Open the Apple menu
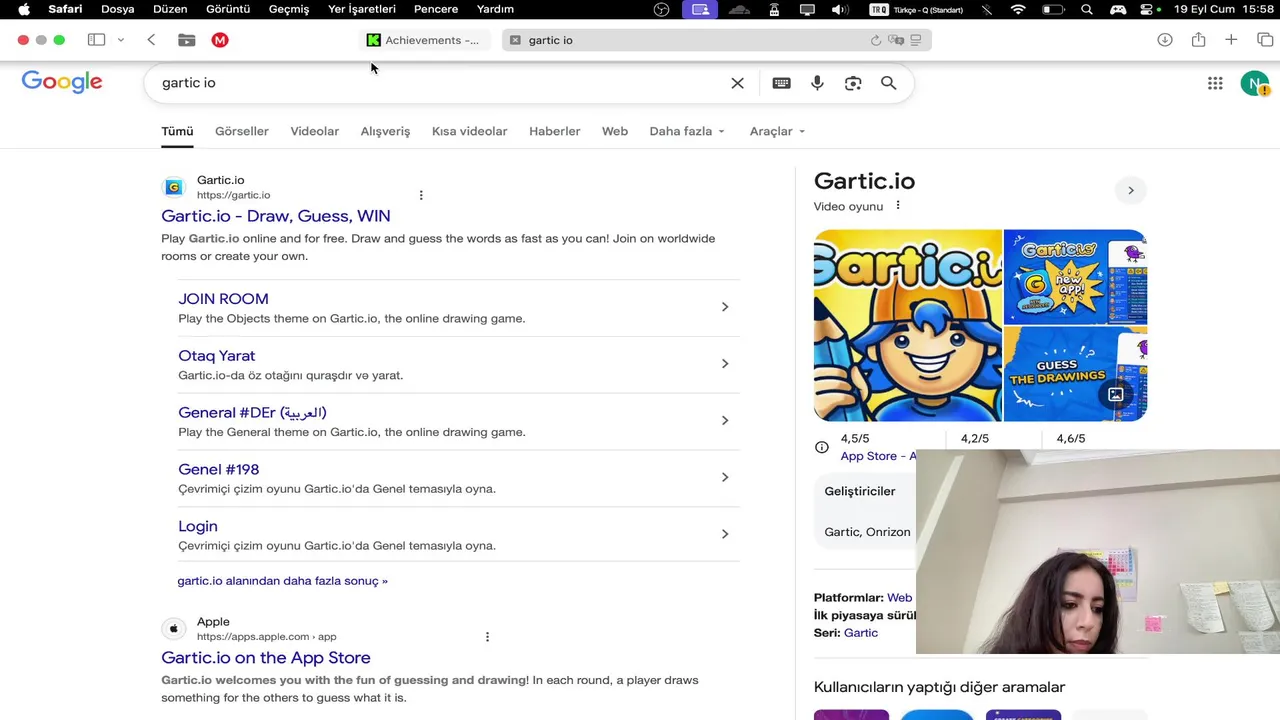 pyautogui.click(x=24, y=9)
